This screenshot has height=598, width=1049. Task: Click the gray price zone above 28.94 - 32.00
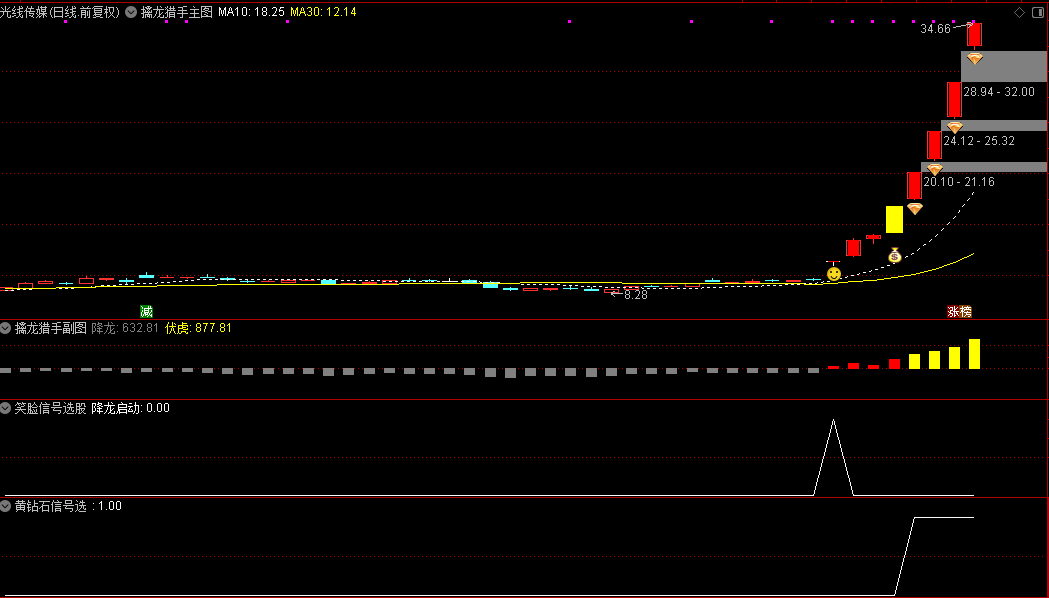[1004, 66]
